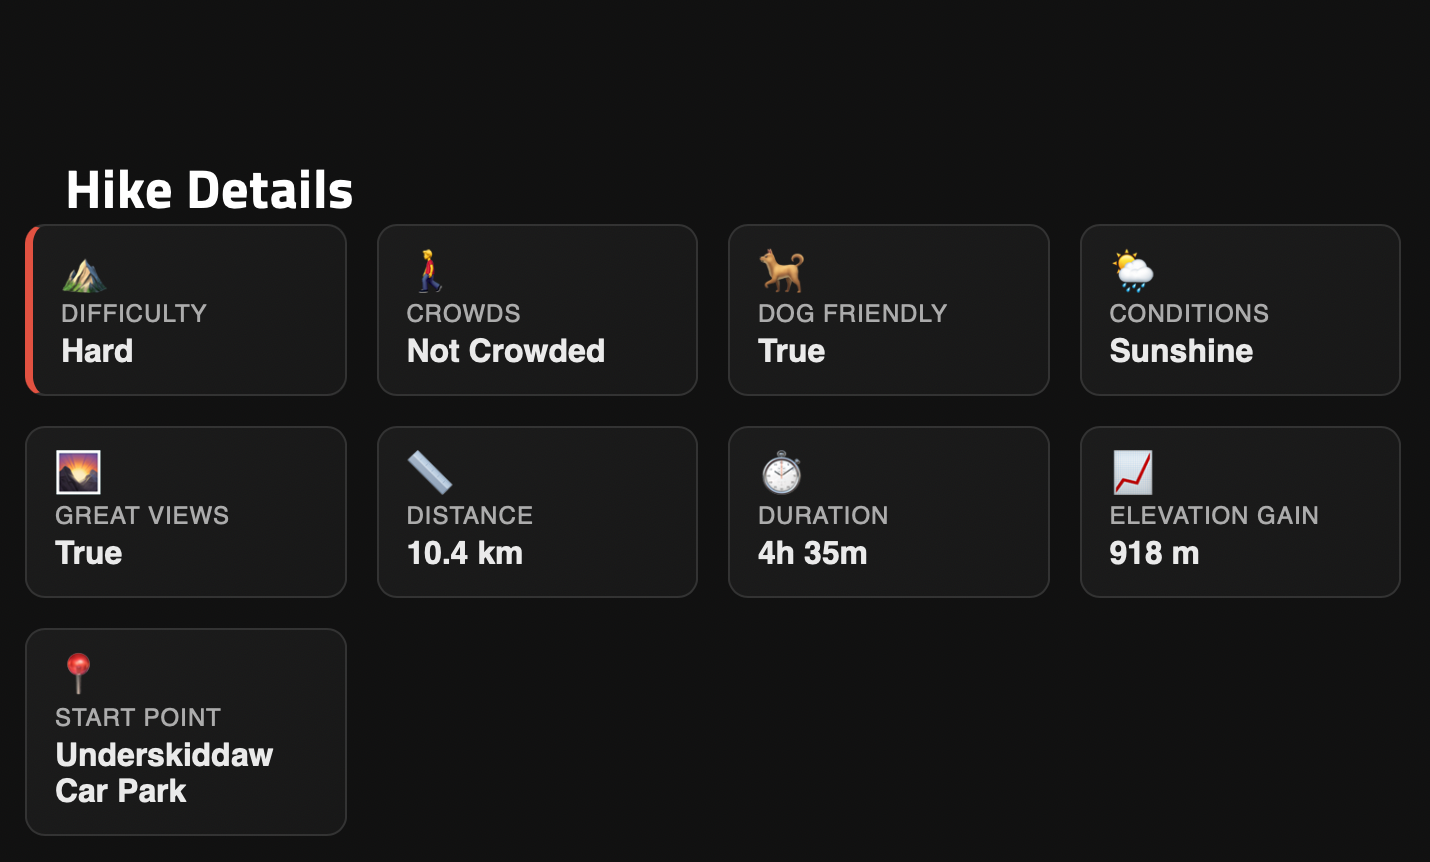Click the dog icon on Dog Friendly card

pyautogui.click(x=781, y=271)
